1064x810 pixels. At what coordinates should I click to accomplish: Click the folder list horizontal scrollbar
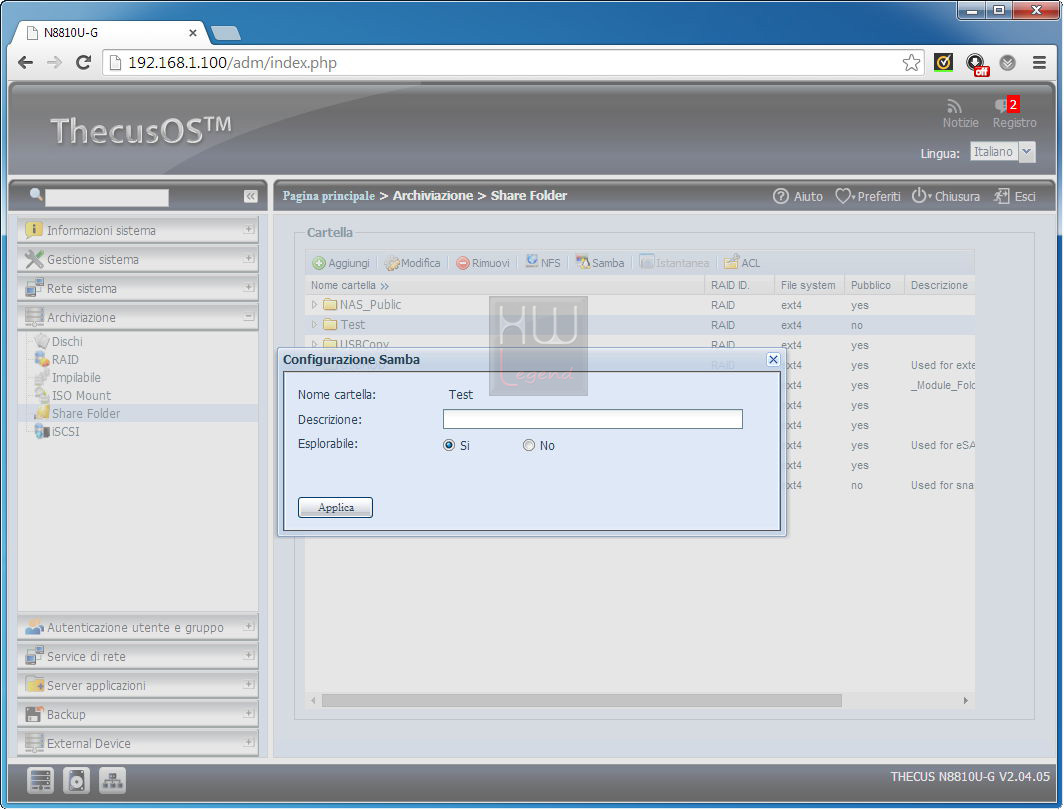582,700
